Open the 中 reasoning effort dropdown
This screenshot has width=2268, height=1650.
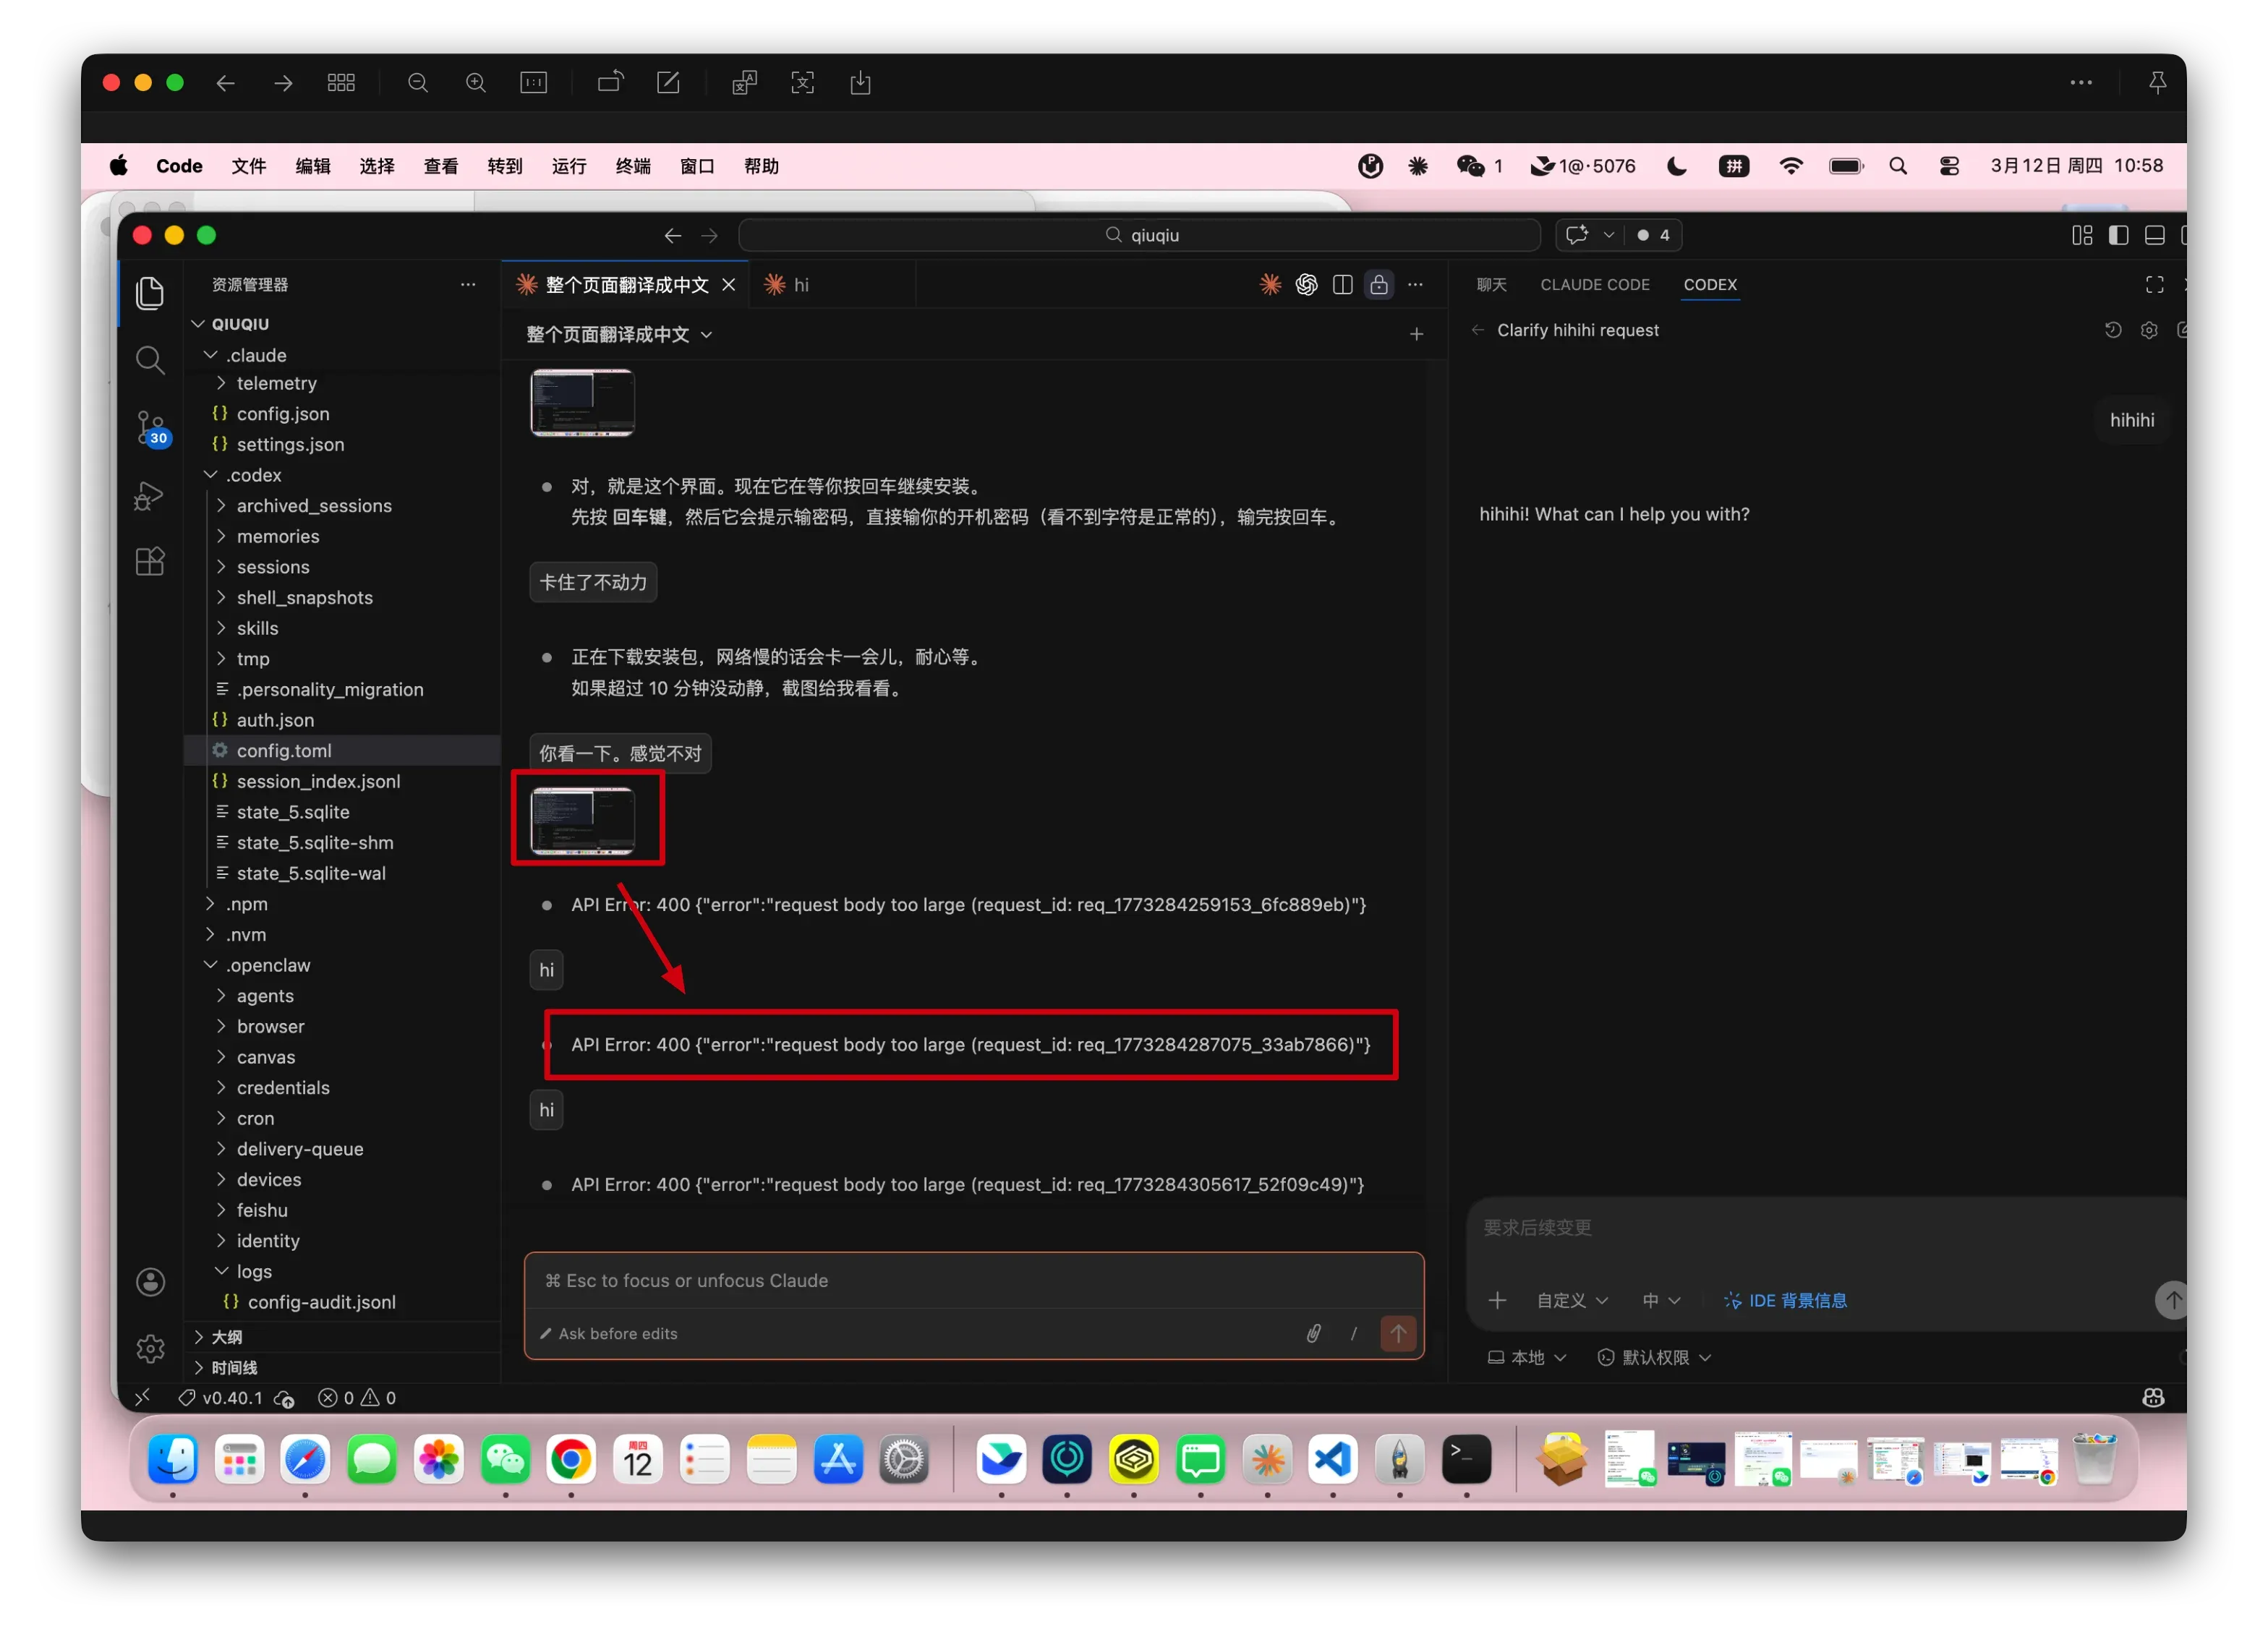click(1661, 1300)
